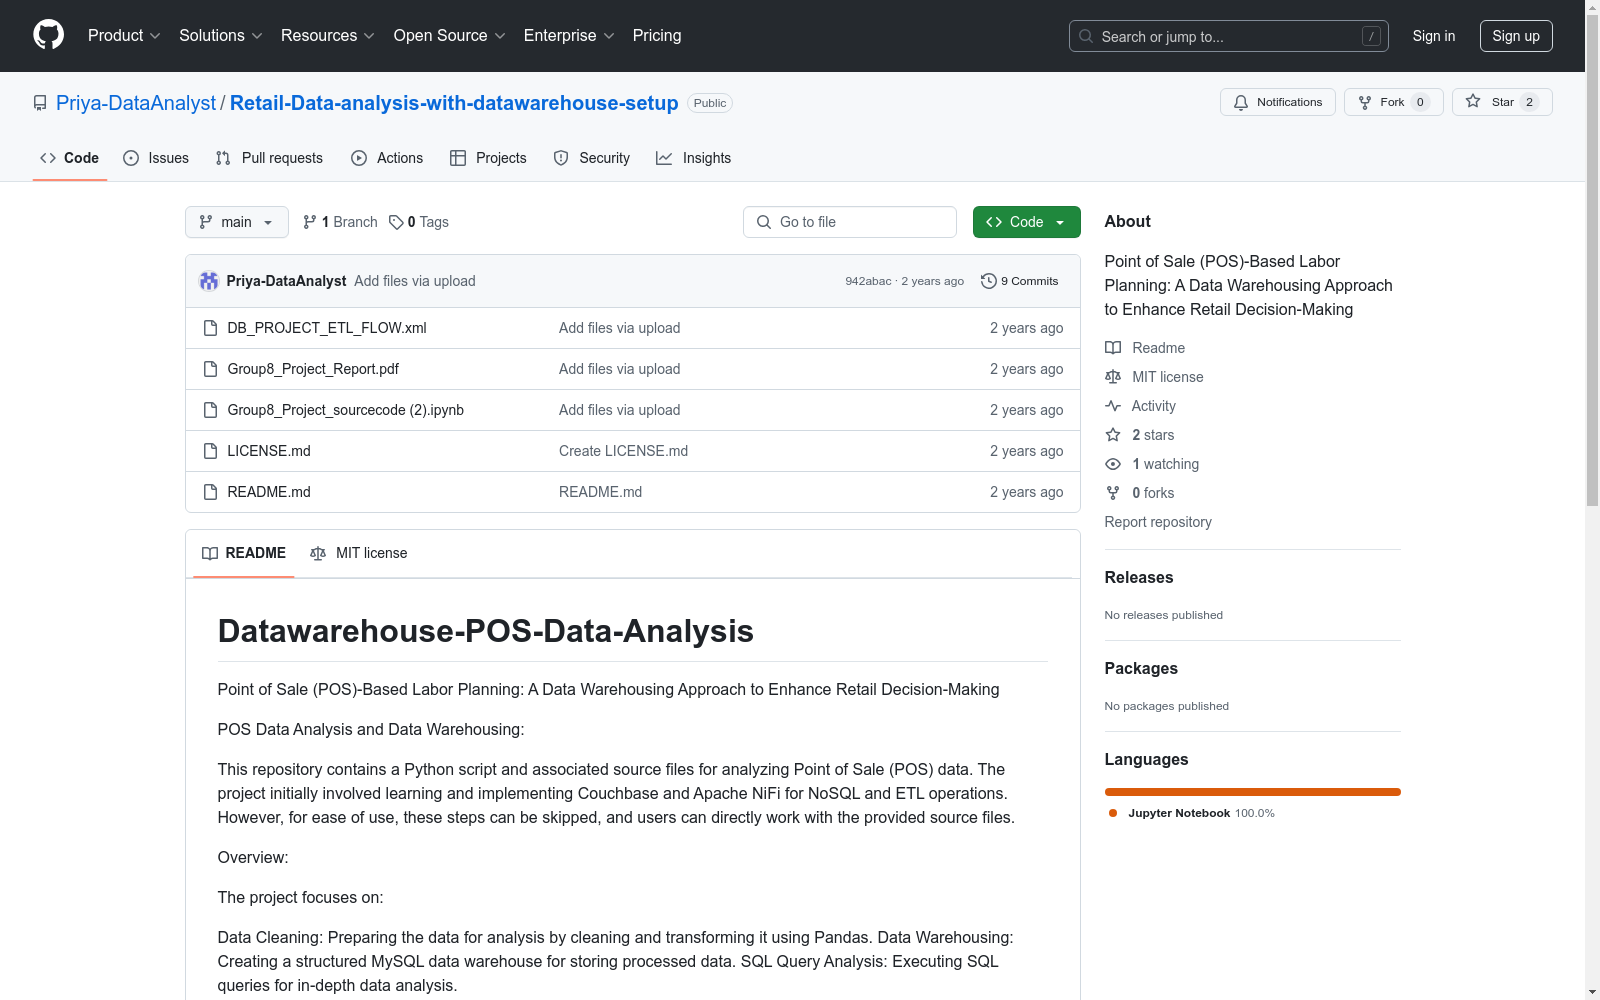Click the Activity pulse icon

[x=1113, y=406]
